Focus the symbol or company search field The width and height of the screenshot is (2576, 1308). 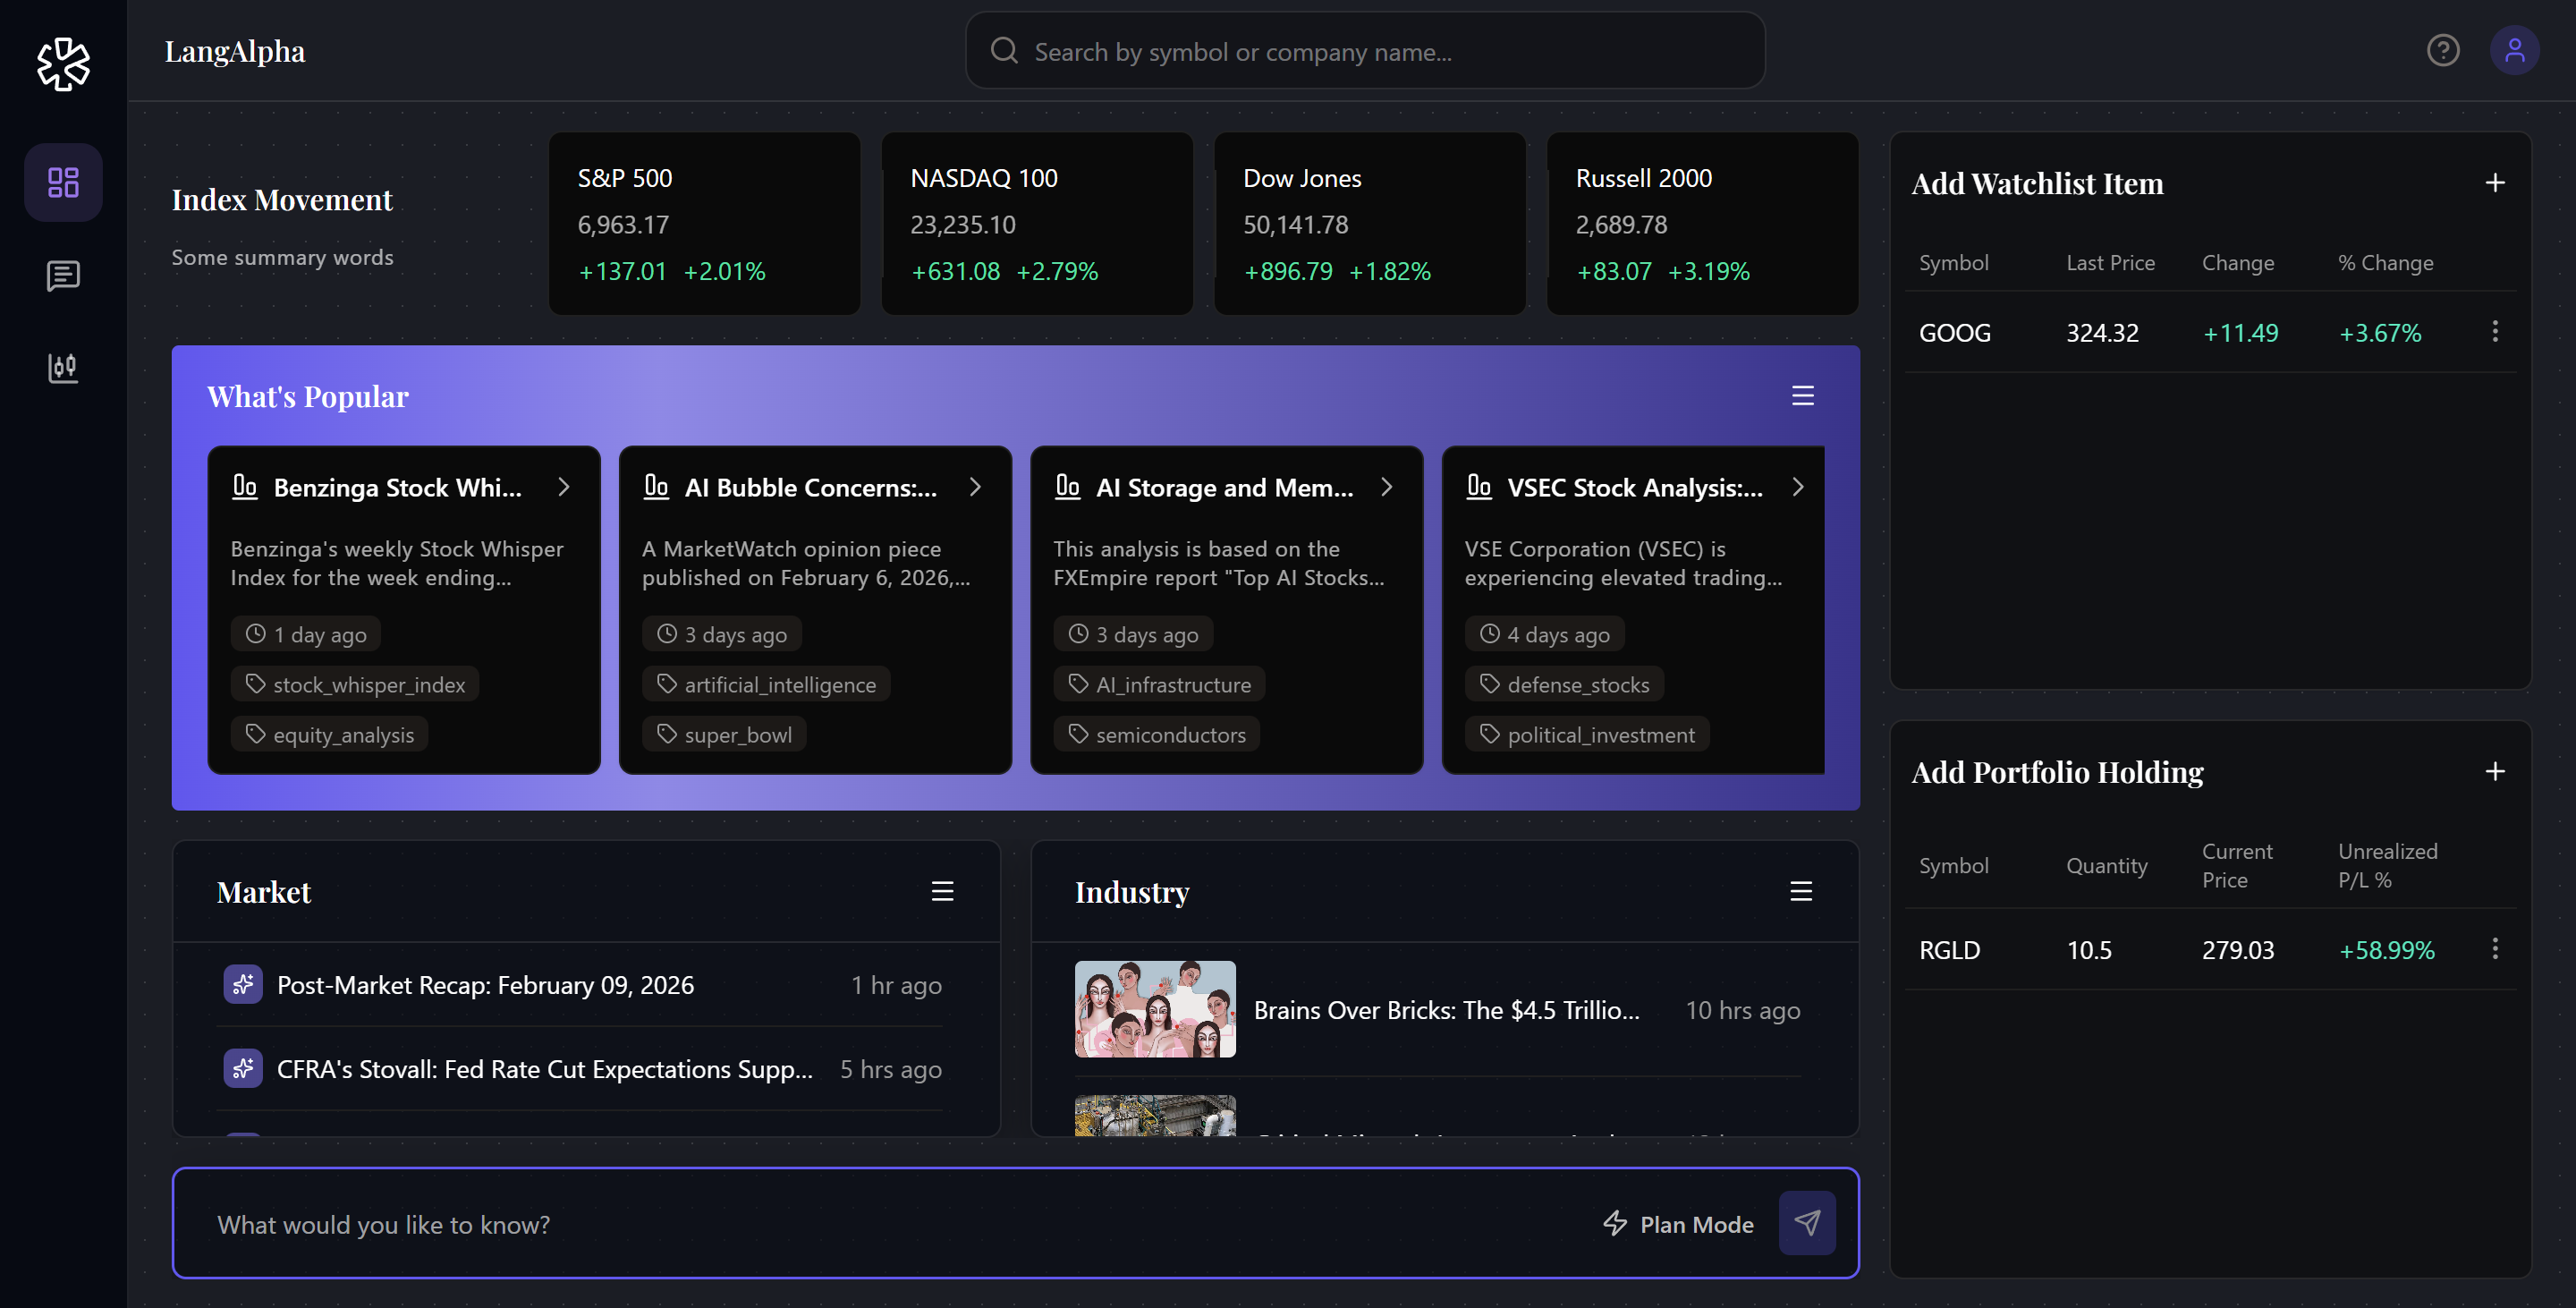coord(1364,52)
